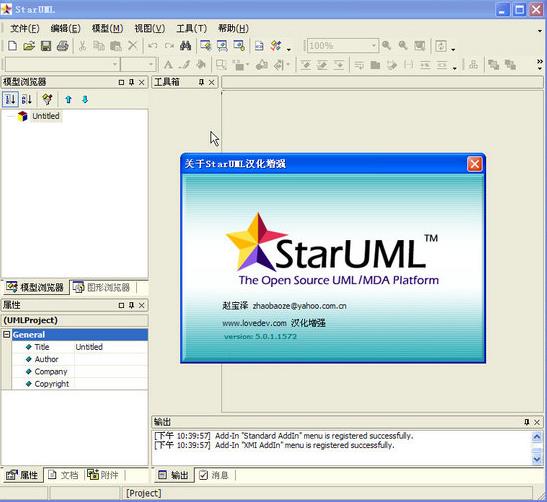
Task: Open the 视图(V) menu
Action: 150,28
